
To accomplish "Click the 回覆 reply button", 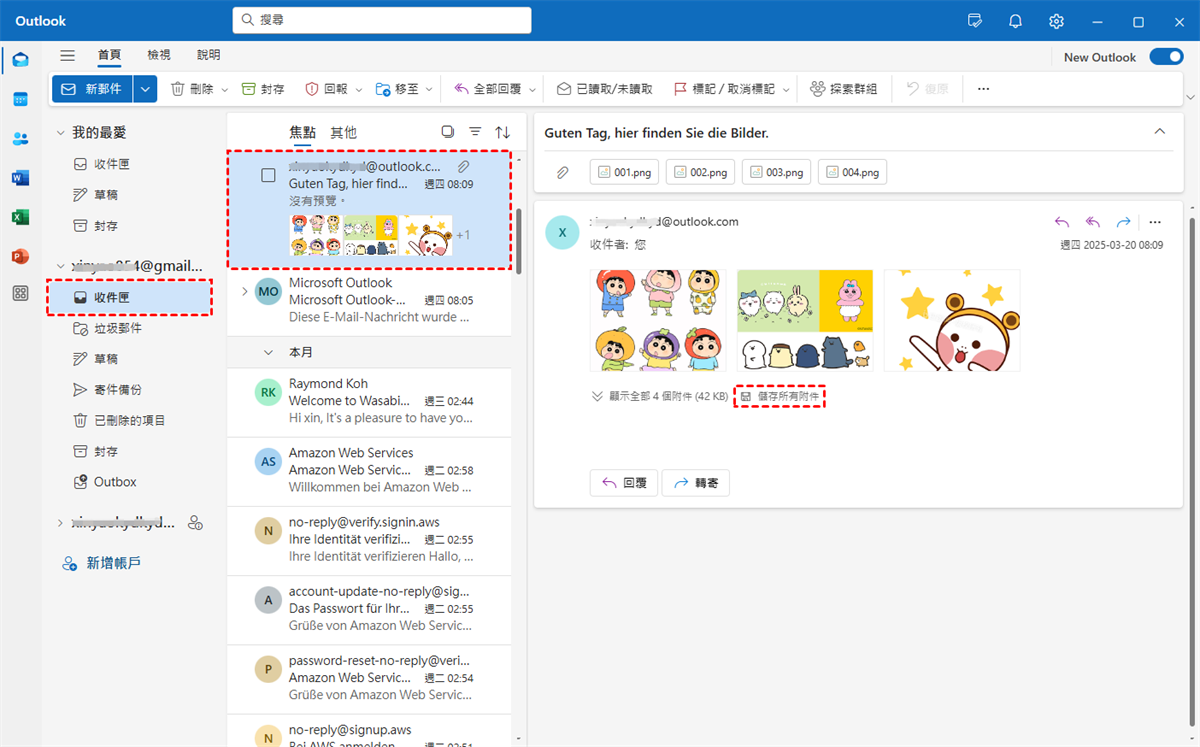I will (x=622, y=483).
